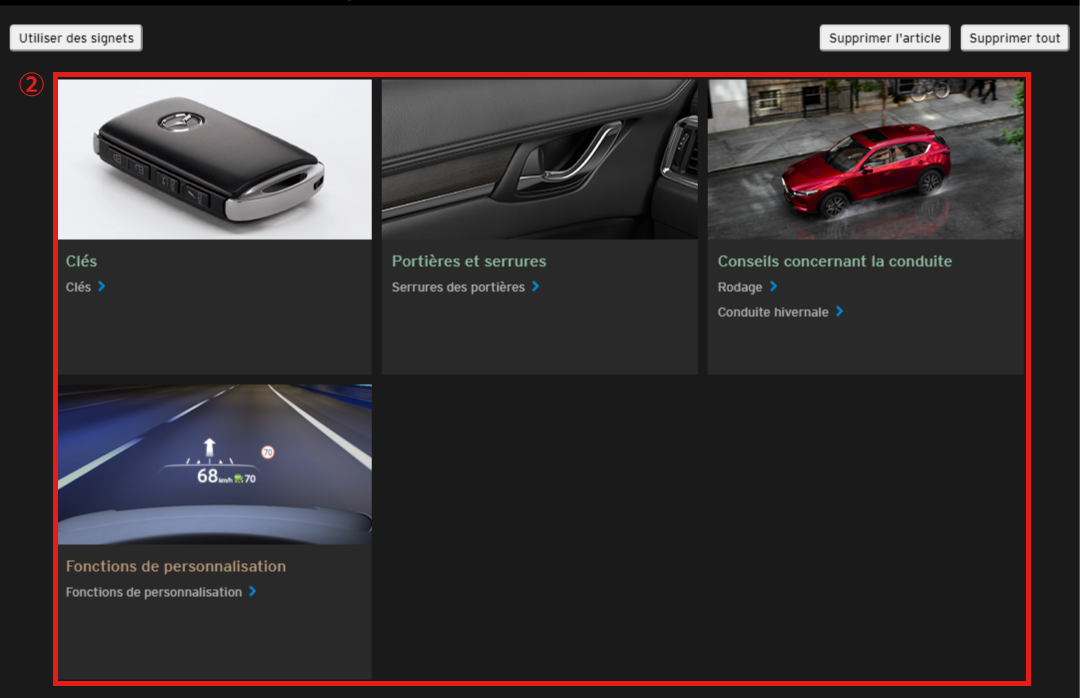
Task: Open the small Fonctions de personnalisation link text
Action: [x=154, y=592]
